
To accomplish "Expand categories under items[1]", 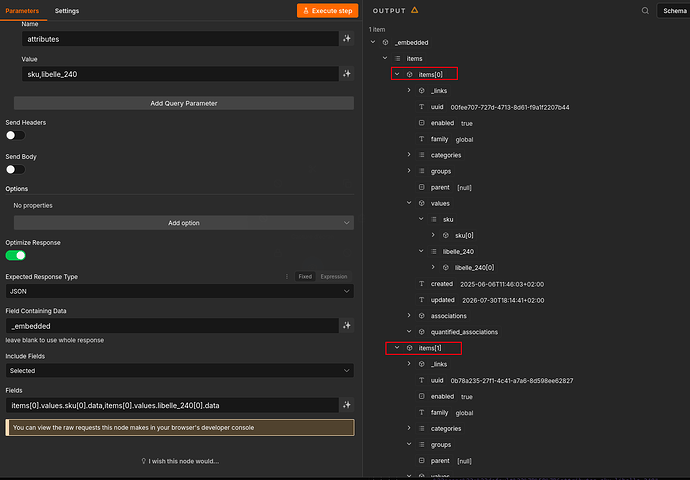I will [409, 428].
